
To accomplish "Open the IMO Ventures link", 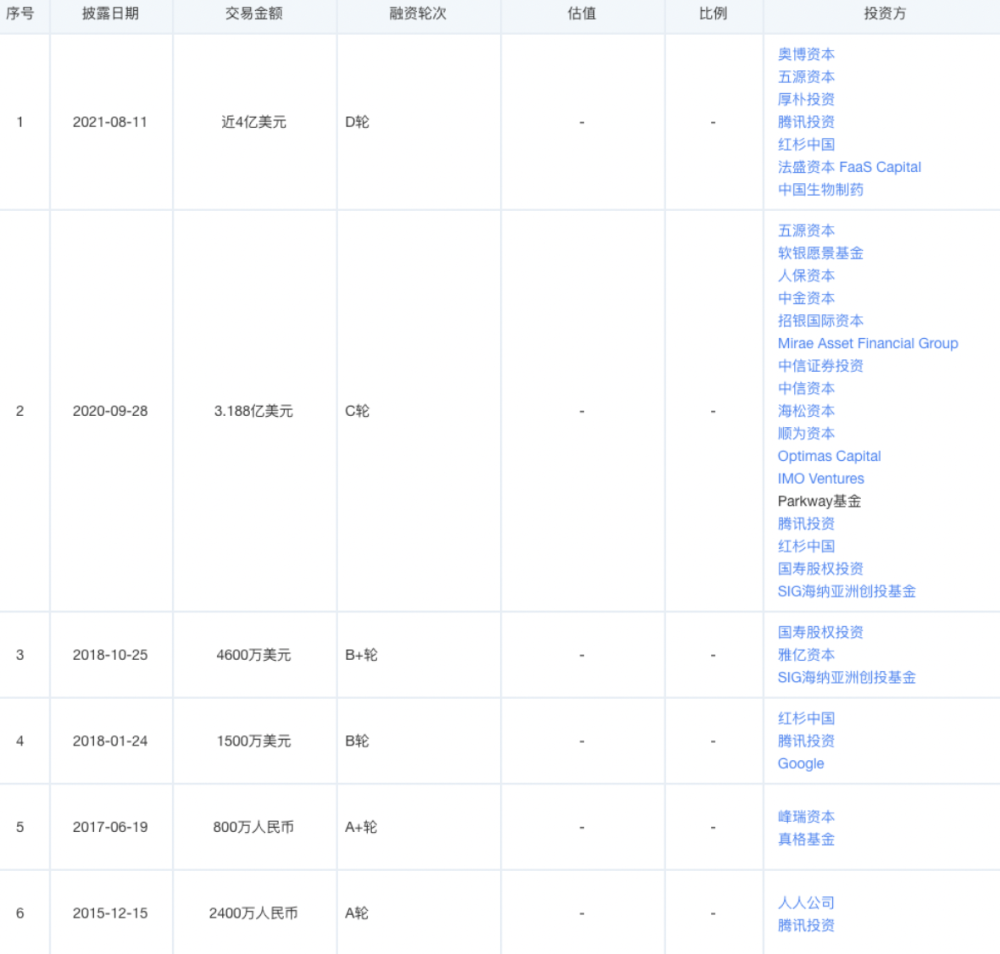I will 821,478.
